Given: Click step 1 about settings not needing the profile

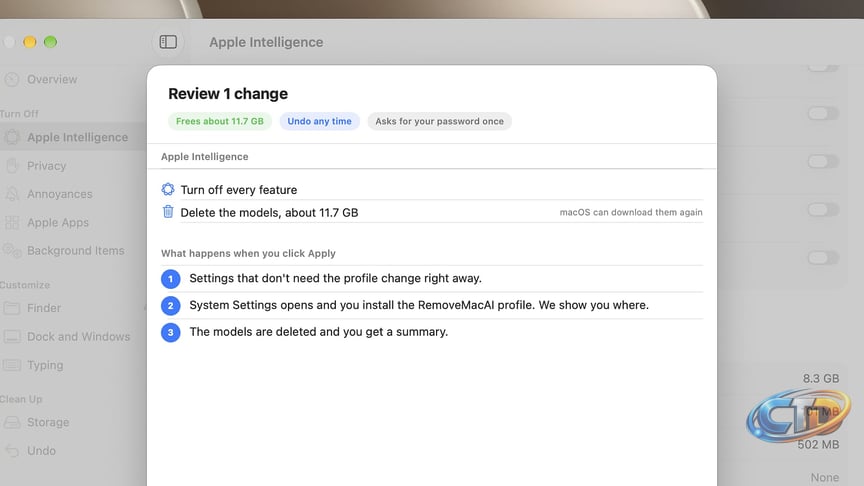Looking at the screenshot, I should (x=336, y=278).
